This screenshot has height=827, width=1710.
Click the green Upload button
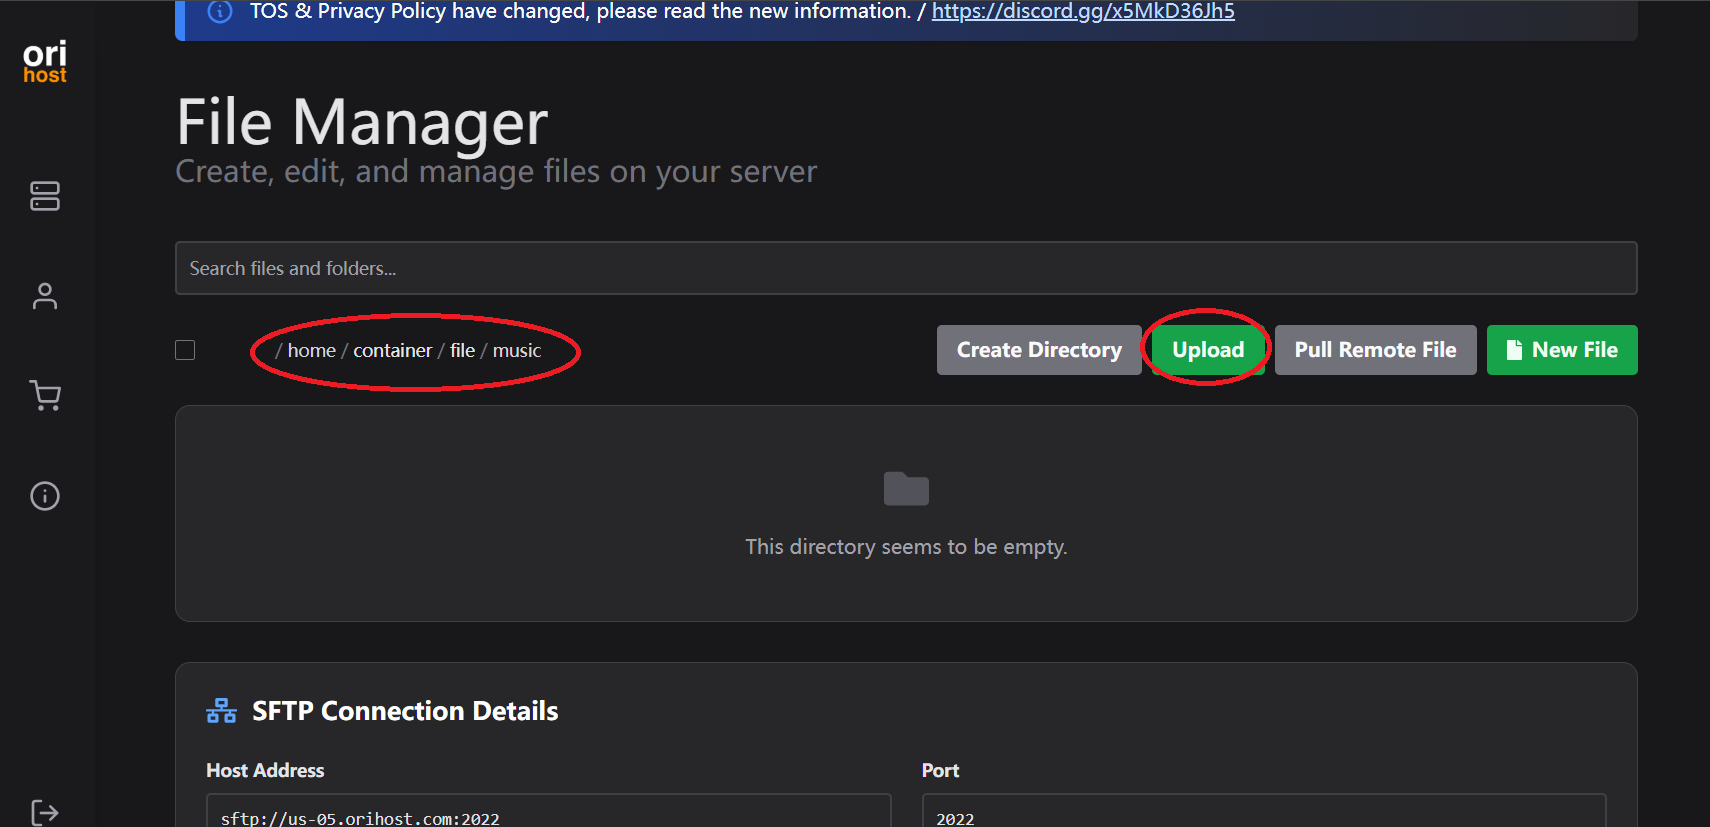pos(1208,350)
